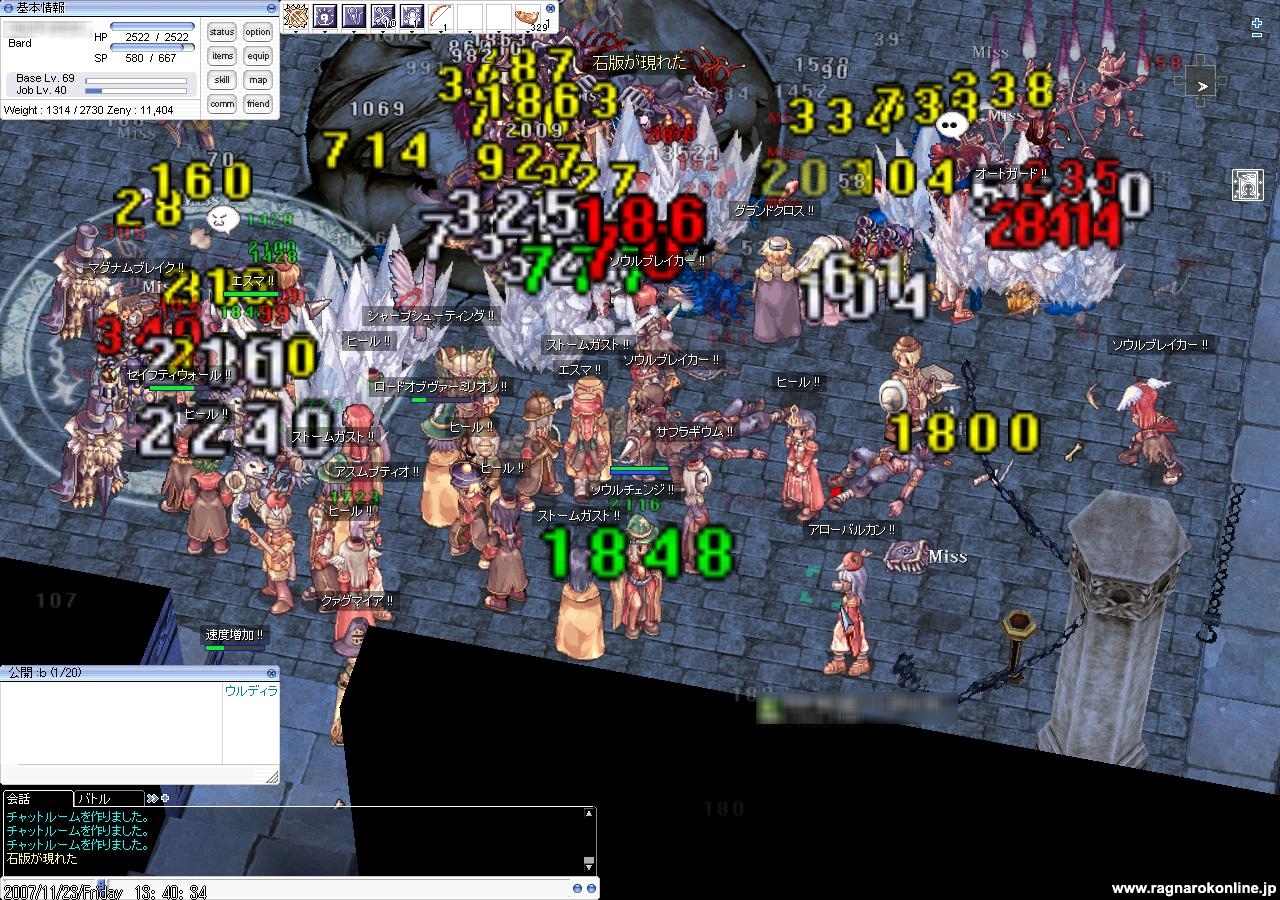
Task: Click the ソウルチェンジ skill callout
Action: [632, 490]
